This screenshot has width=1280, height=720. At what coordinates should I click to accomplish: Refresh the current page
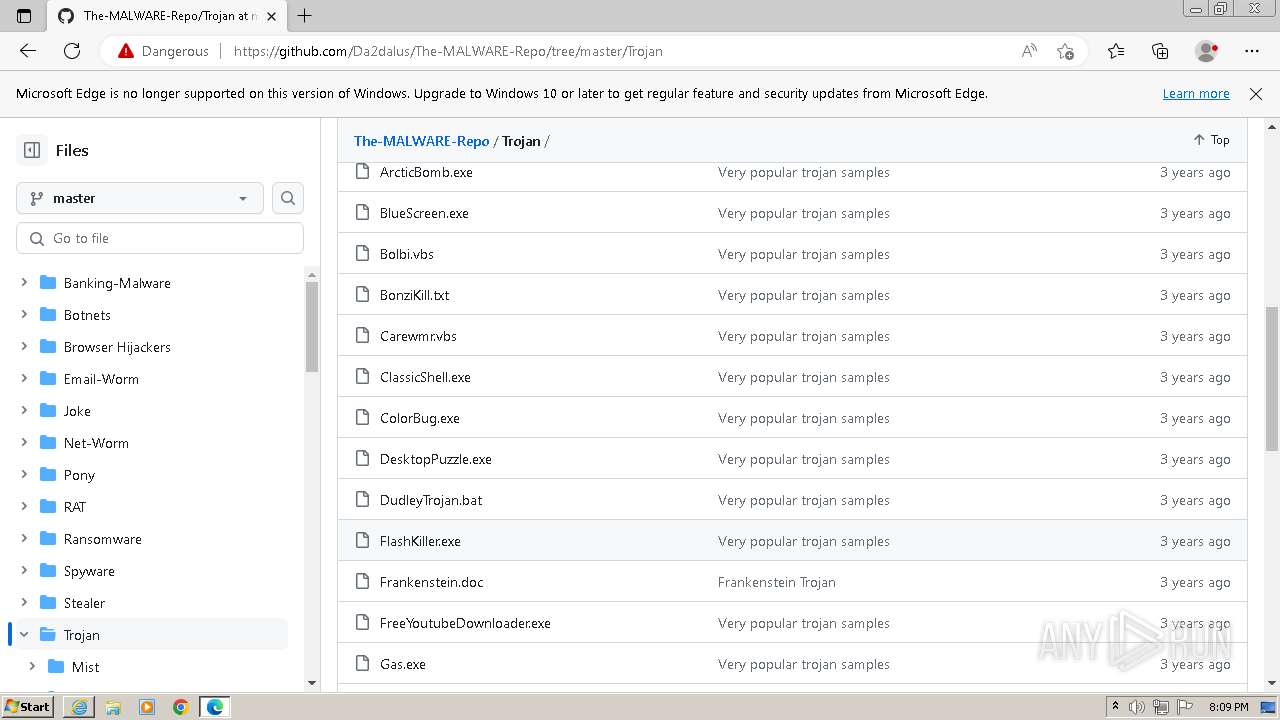(72, 51)
